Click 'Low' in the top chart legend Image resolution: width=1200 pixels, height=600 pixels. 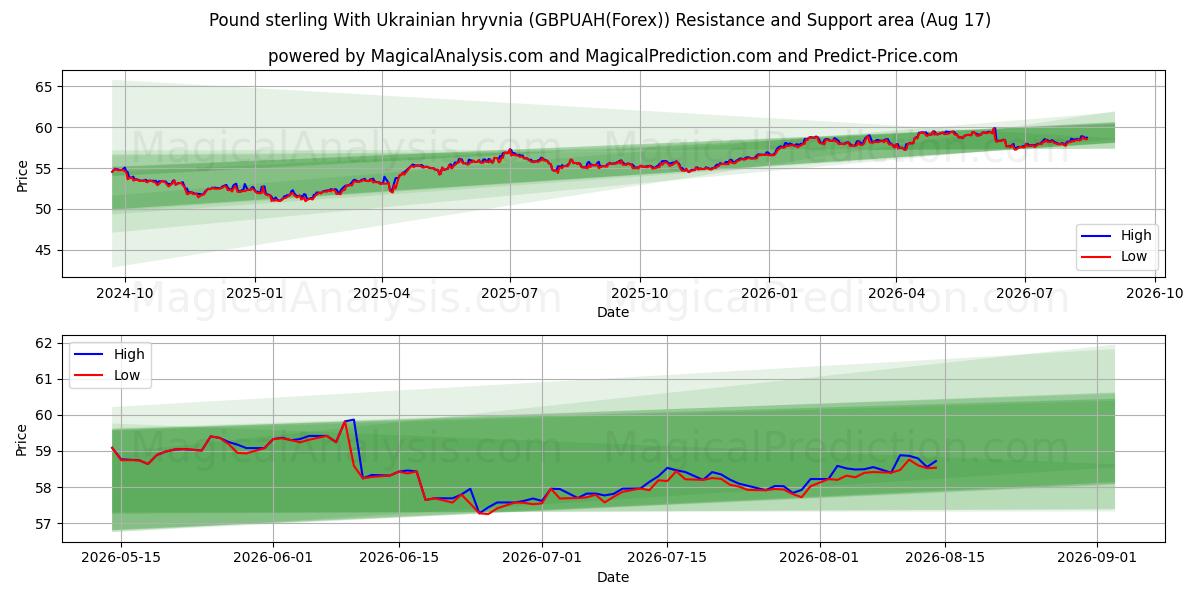click(1134, 256)
